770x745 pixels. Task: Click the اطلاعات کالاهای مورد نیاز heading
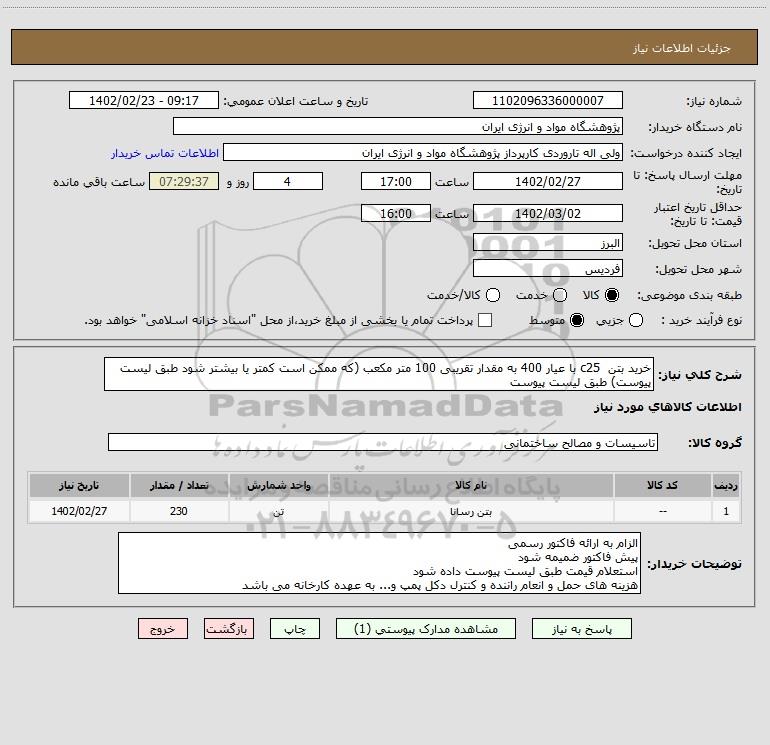click(x=668, y=407)
